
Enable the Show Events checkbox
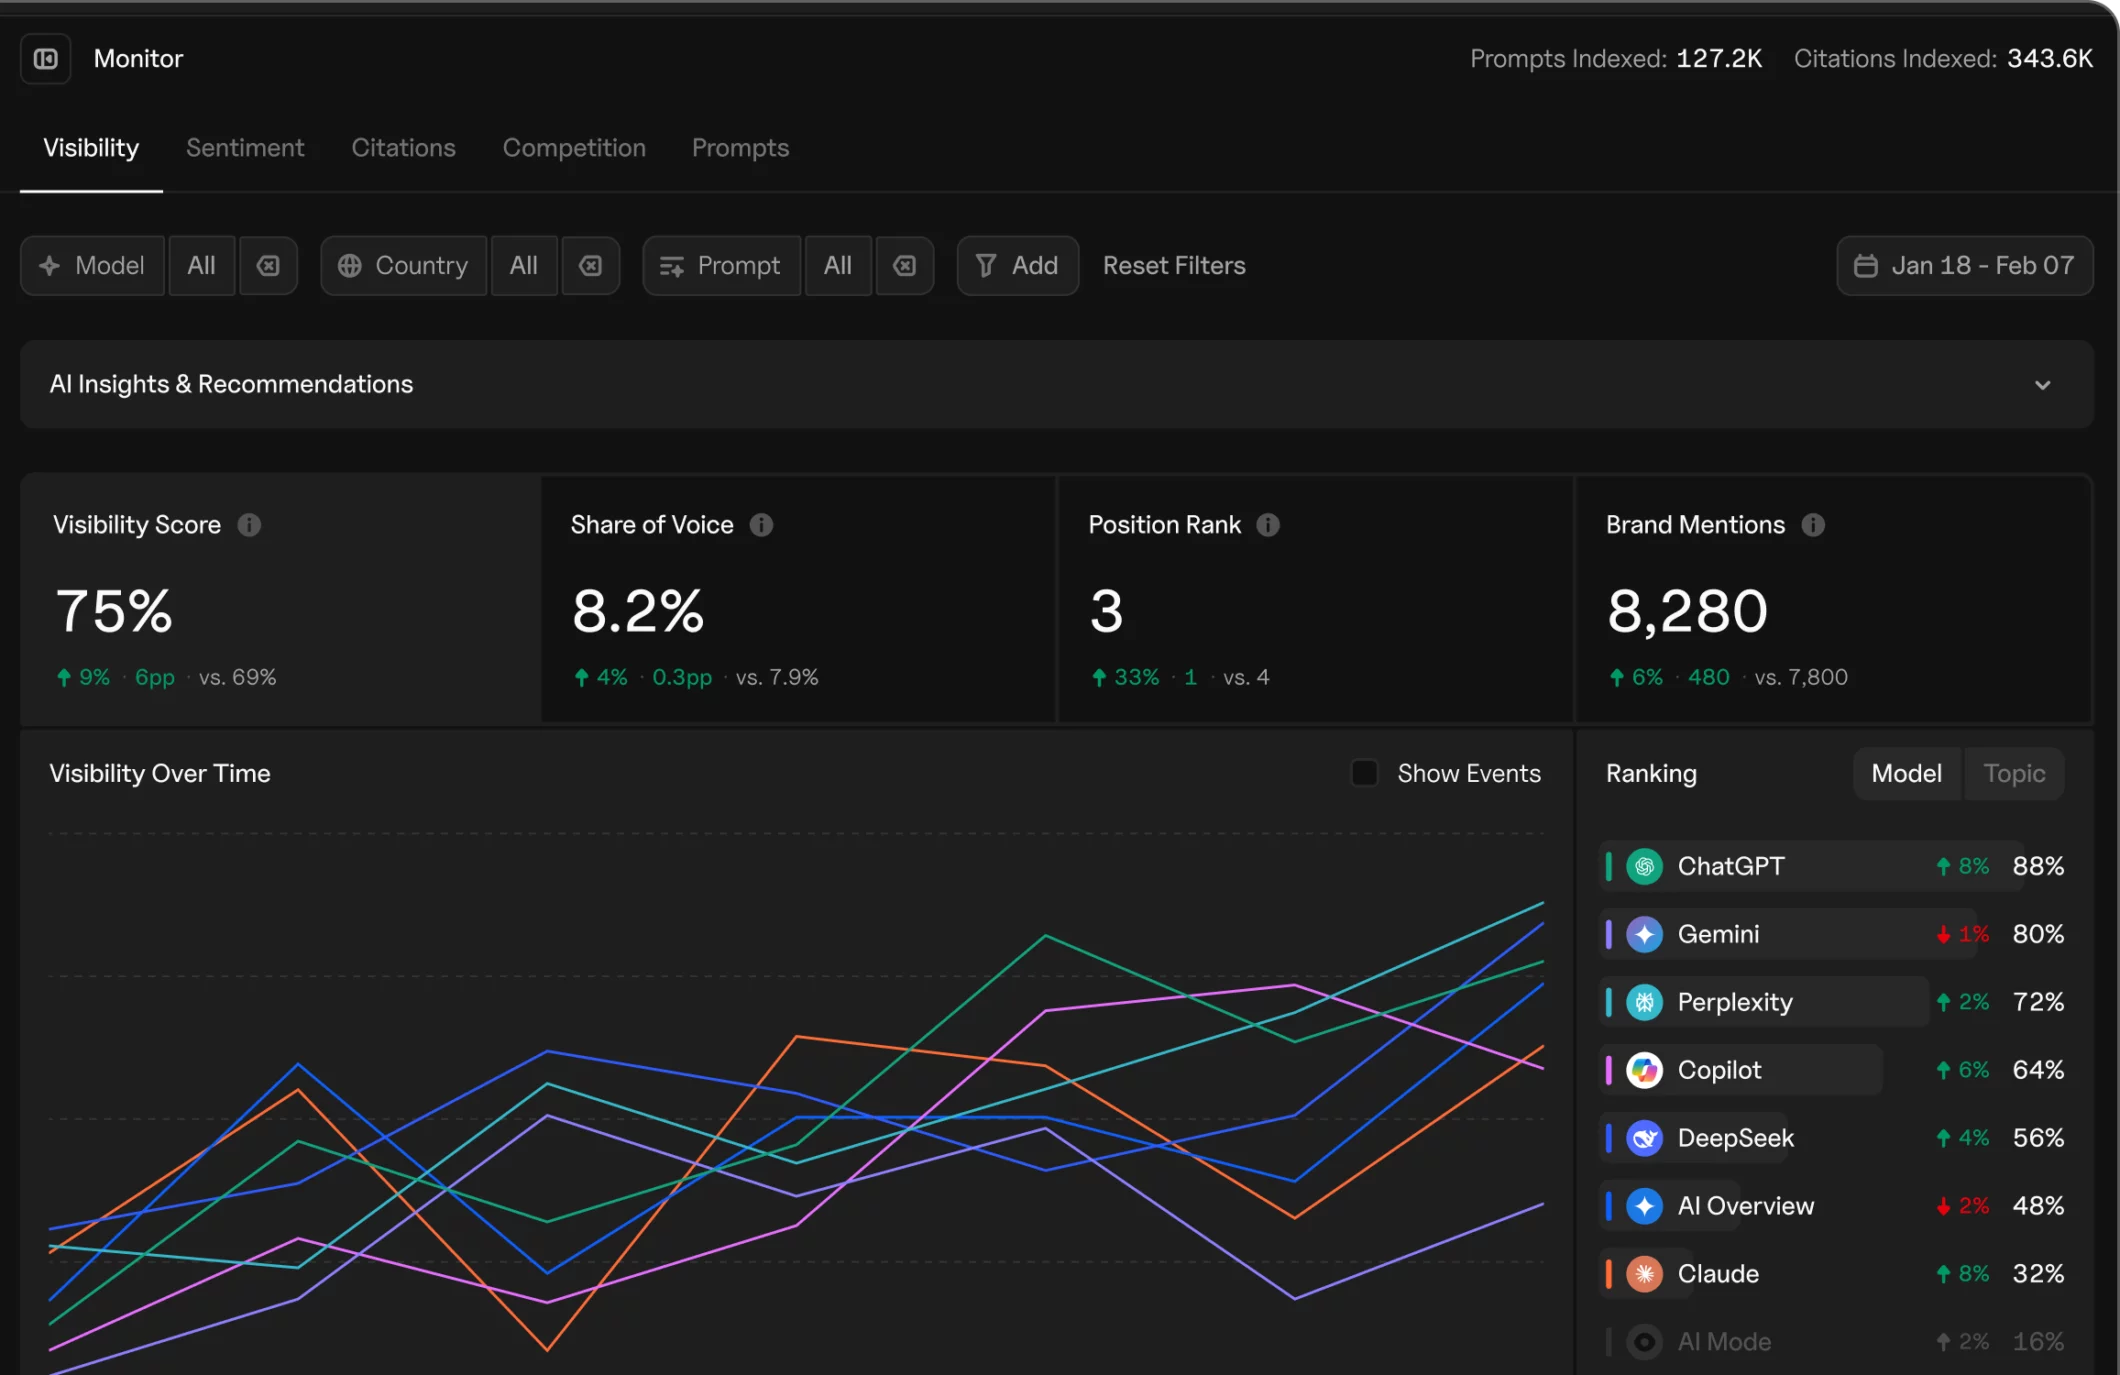pos(1364,772)
